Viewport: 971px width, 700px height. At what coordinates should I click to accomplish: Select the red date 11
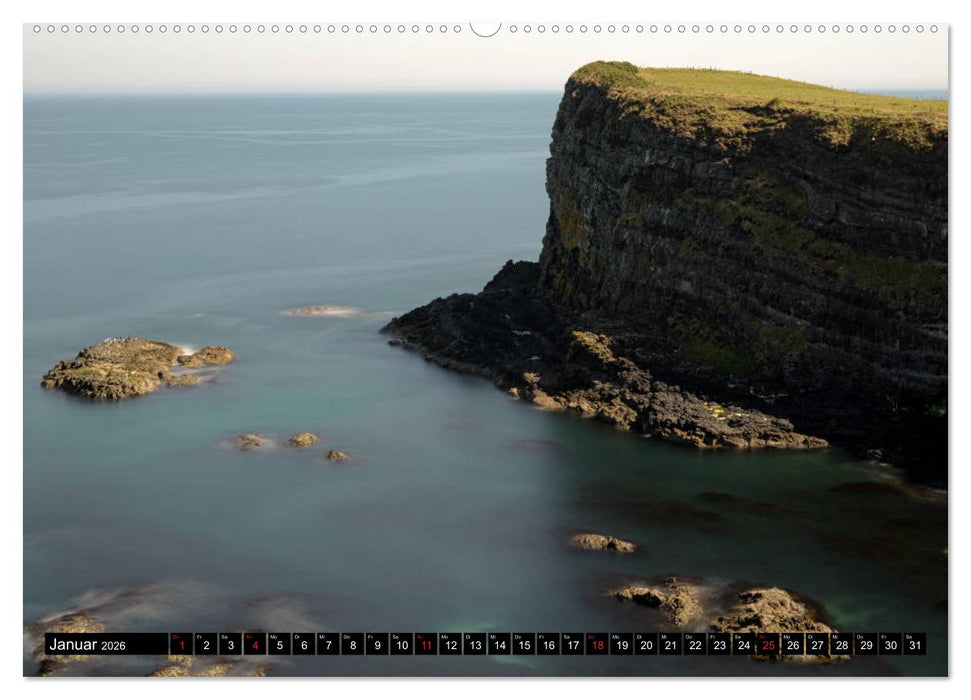pos(428,647)
